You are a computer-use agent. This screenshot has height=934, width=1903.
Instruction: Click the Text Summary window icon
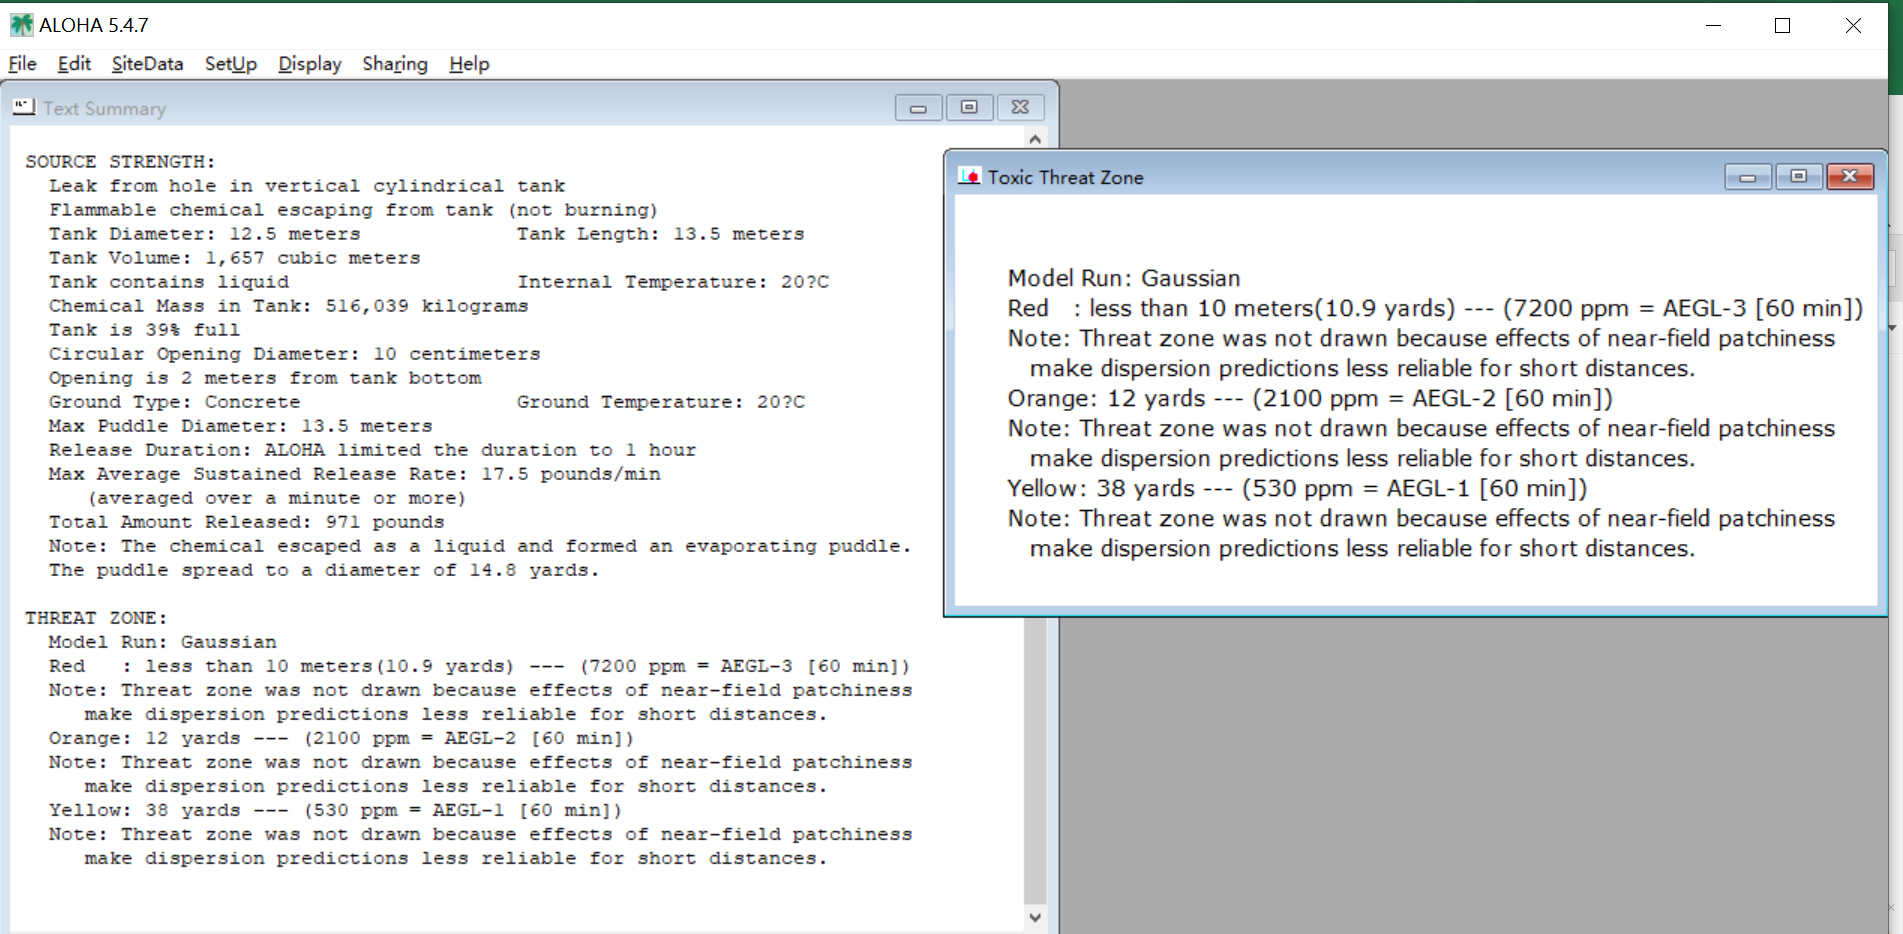(24, 106)
